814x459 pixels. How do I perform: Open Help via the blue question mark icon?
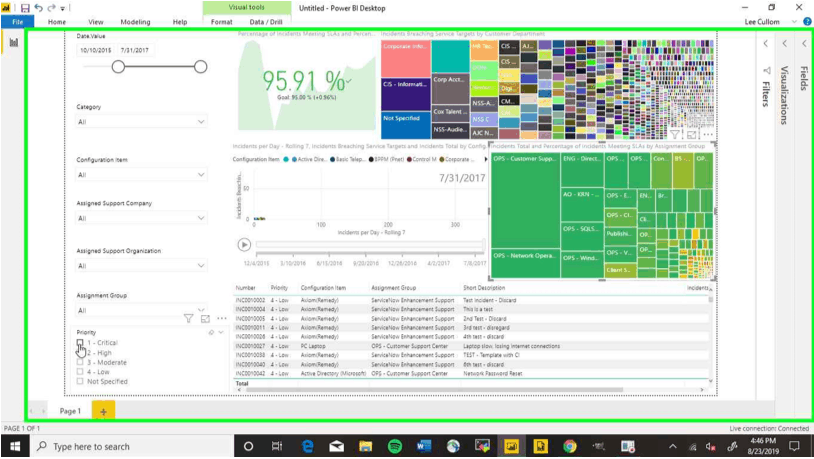807,22
